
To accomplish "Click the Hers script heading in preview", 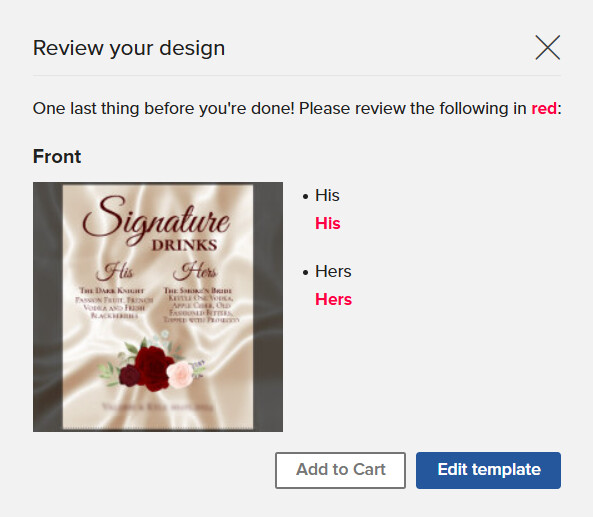I will coord(195,270).
